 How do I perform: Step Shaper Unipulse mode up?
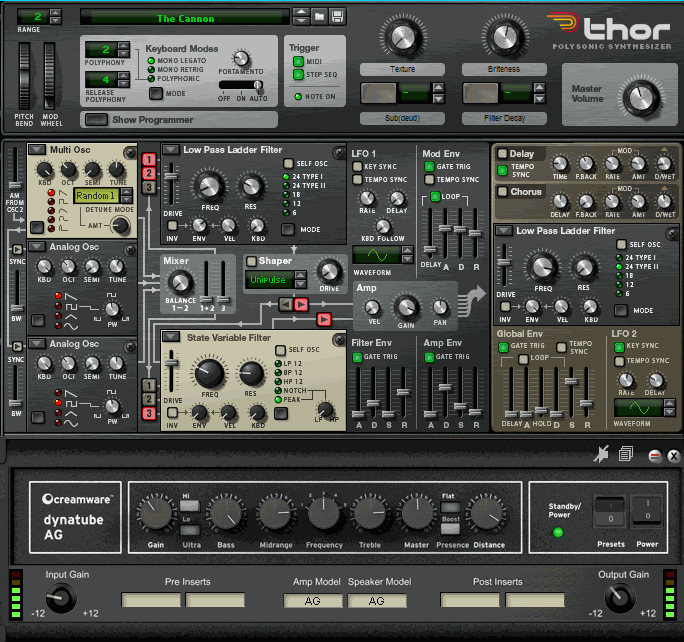[x=301, y=275]
